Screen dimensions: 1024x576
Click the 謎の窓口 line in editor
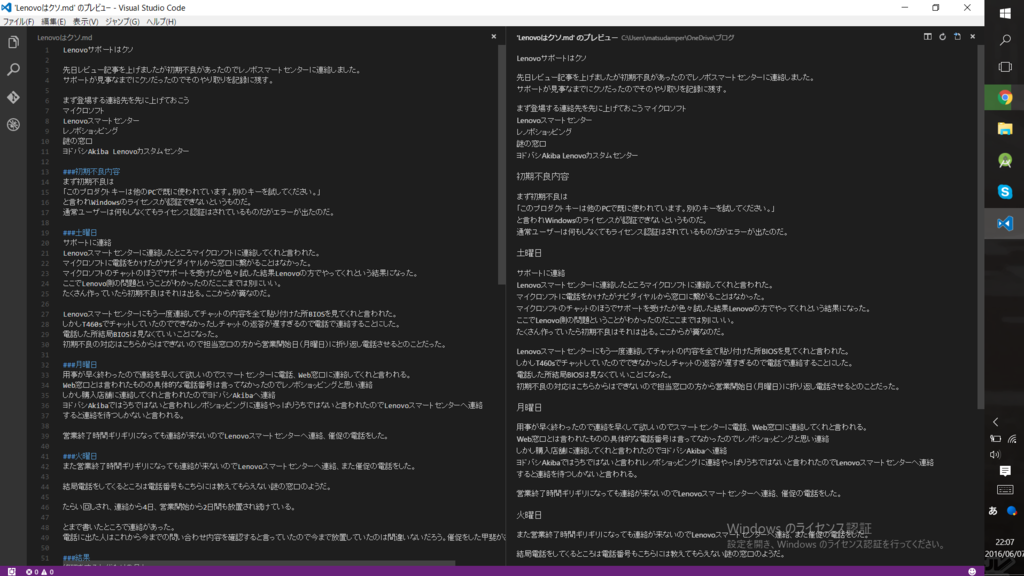tap(78, 141)
